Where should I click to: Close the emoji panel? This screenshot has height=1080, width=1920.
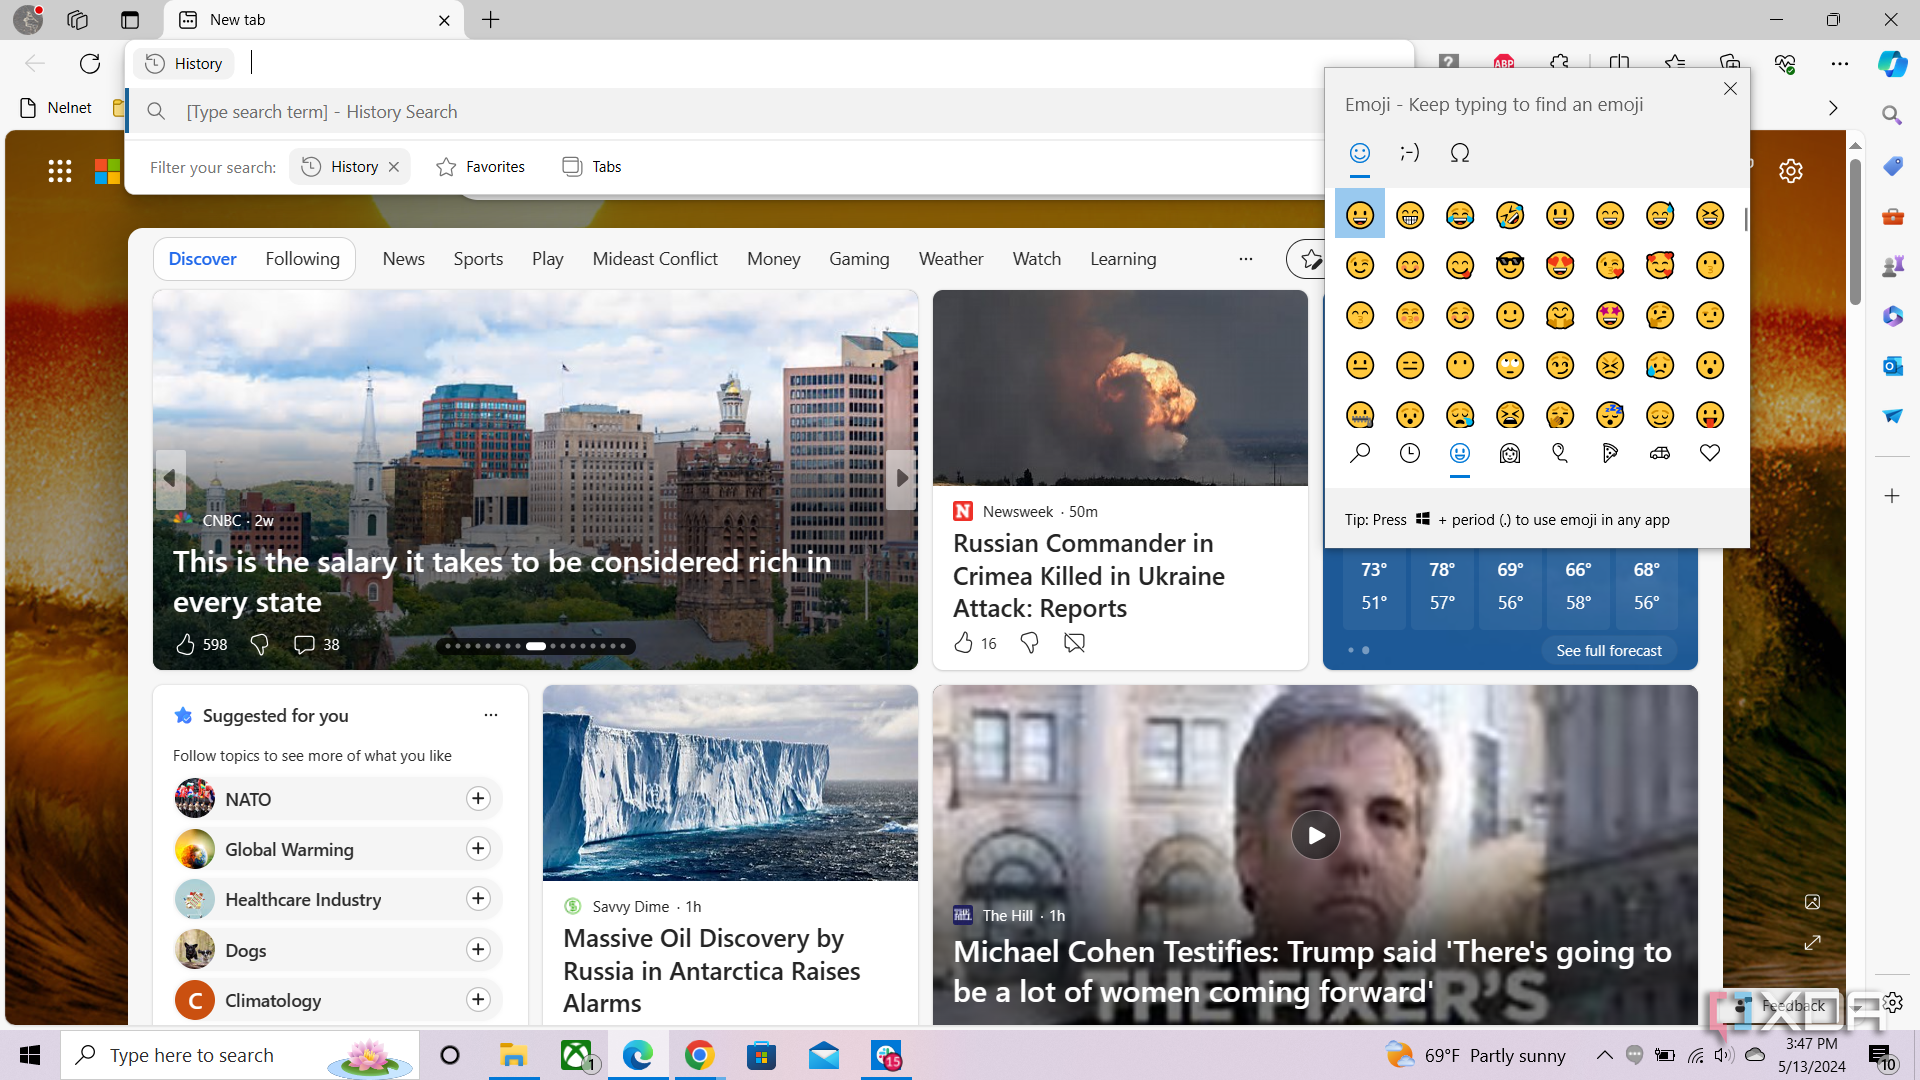[x=1731, y=88]
